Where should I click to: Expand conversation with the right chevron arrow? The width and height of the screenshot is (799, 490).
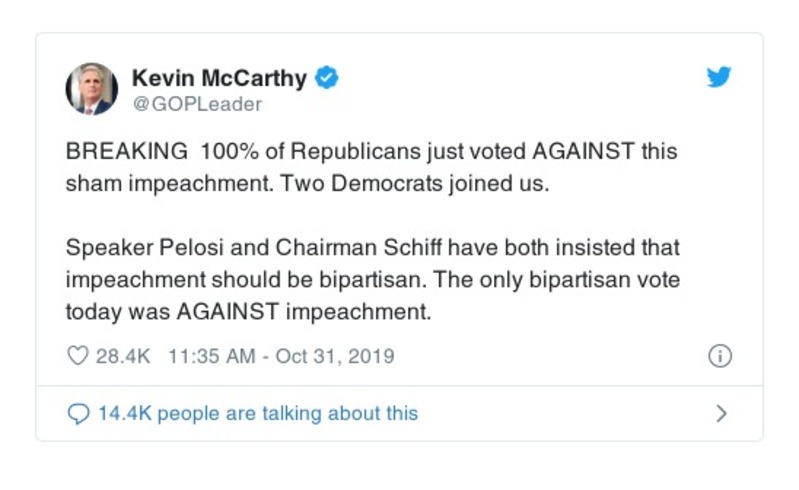pos(722,413)
